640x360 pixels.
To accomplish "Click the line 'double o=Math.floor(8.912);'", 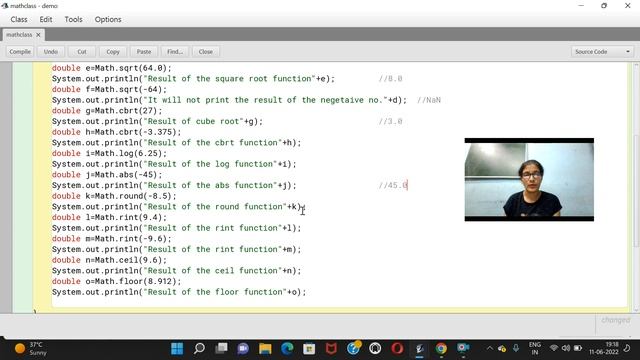I will [116, 281].
